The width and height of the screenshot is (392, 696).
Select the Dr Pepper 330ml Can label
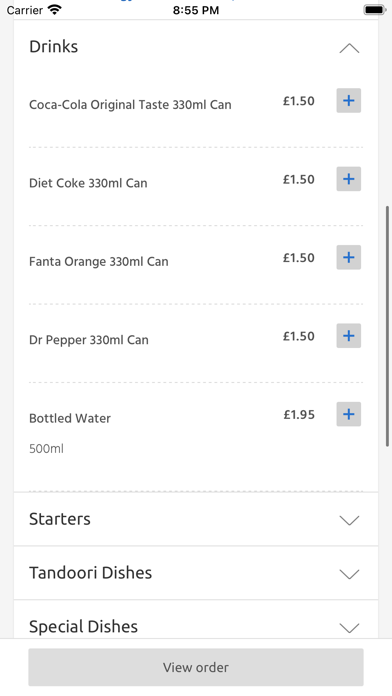click(89, 340)
